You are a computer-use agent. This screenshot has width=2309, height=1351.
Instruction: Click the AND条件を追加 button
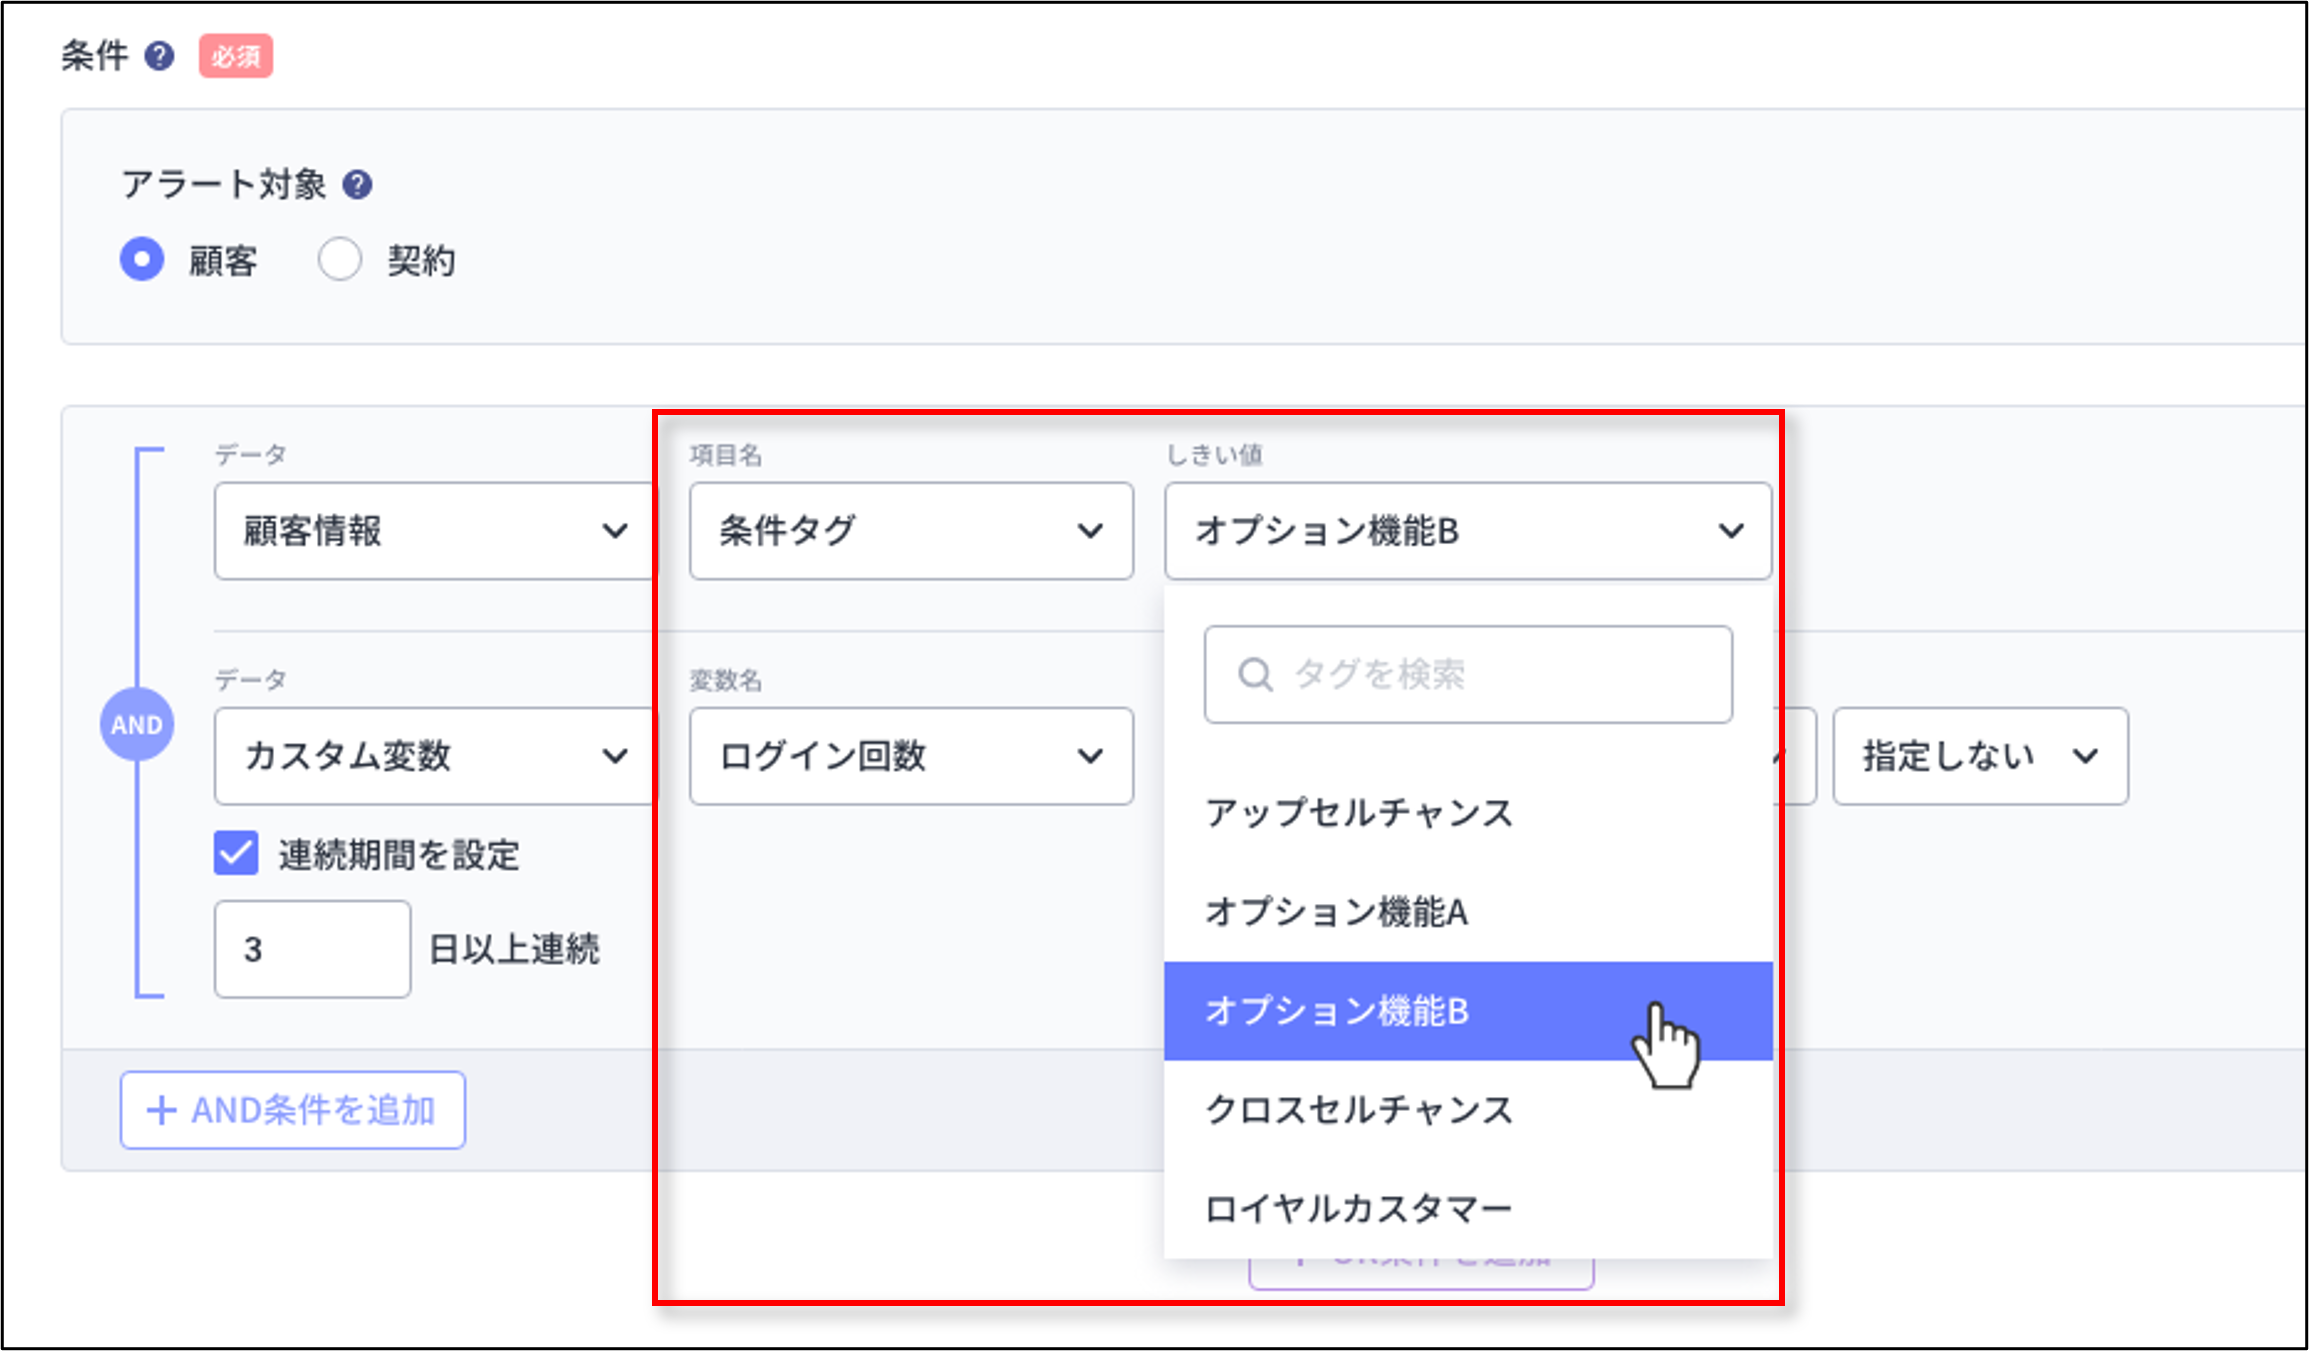point(292,1110)
